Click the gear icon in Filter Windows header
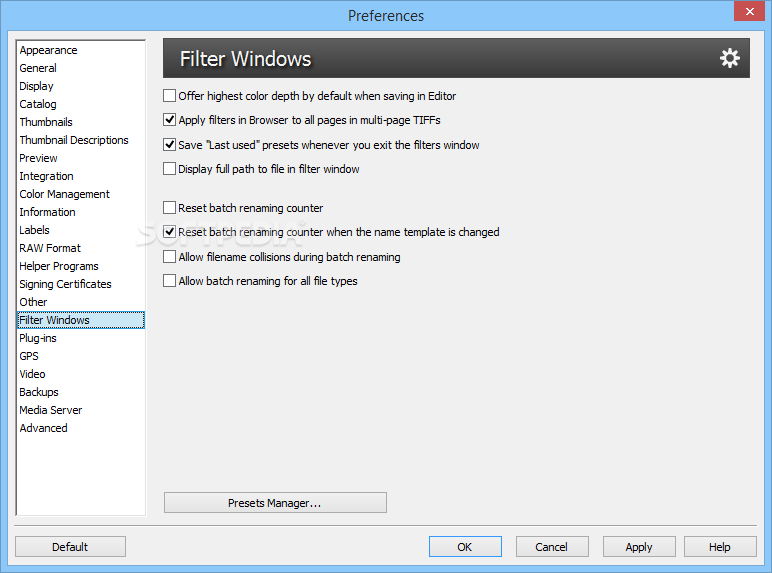The width and height of the screenshot is (772, 573). click(729, 58)
